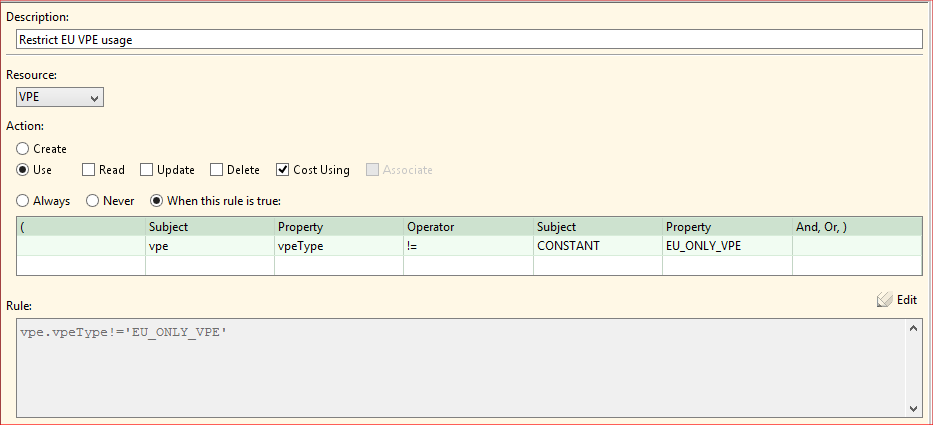Uncheck the Cost Using checkbox
The width and height of the screenshot is (933, 425).
click(283, 170)
